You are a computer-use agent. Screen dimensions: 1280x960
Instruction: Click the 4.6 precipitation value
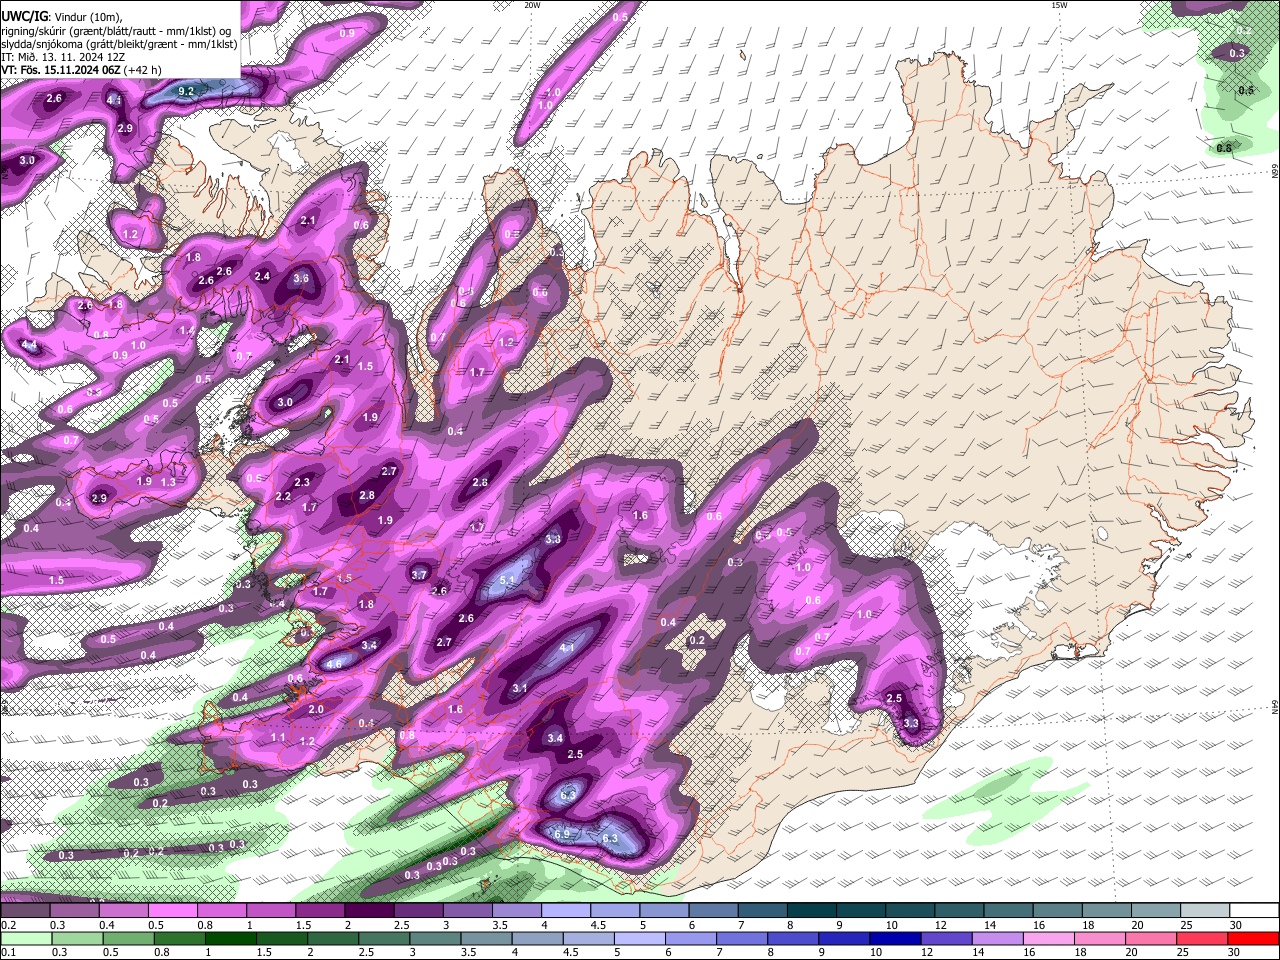[334, 663]
